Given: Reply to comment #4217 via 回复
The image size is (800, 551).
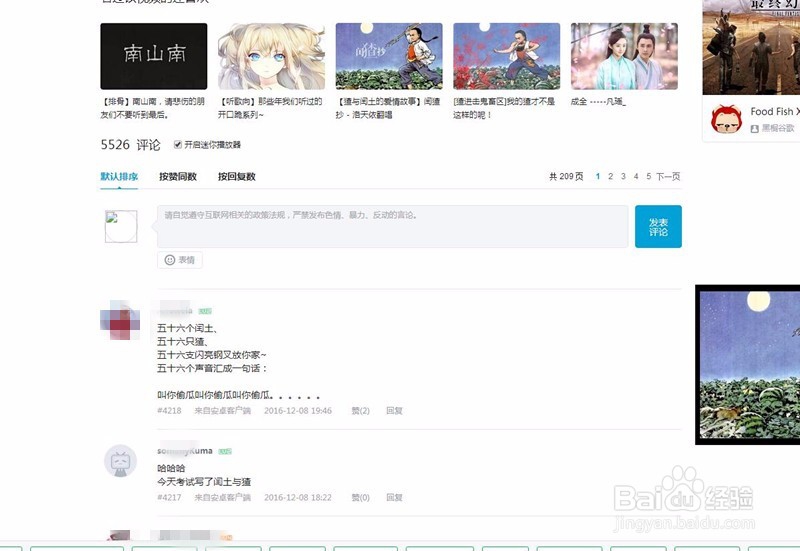Looking at the screenshot, I should coord(394,497).
